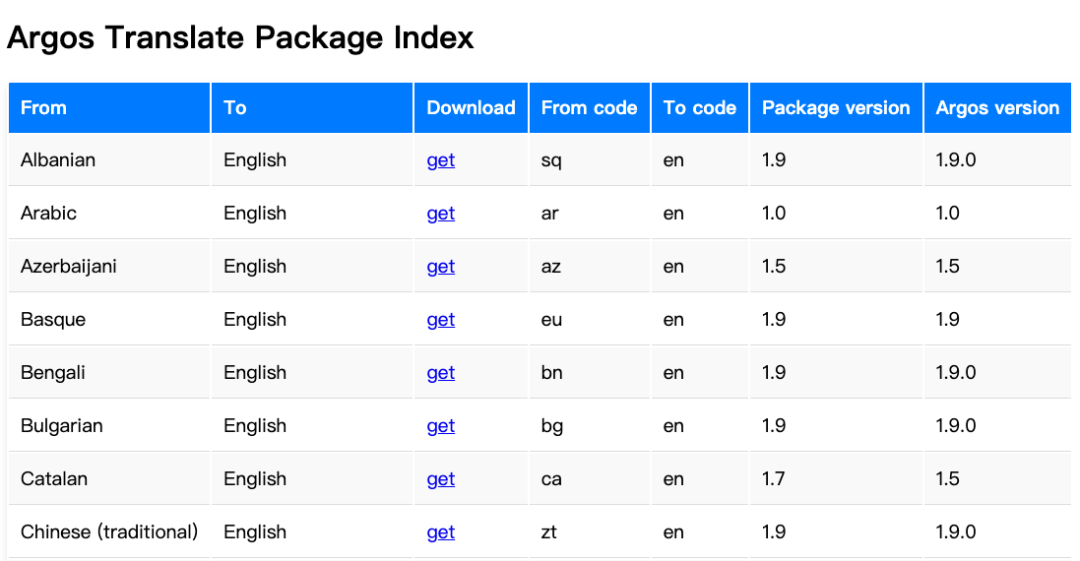This screenshot has height=561, width=1080.
Task: Download the Albanian to English package
Action: pos(440,160)
